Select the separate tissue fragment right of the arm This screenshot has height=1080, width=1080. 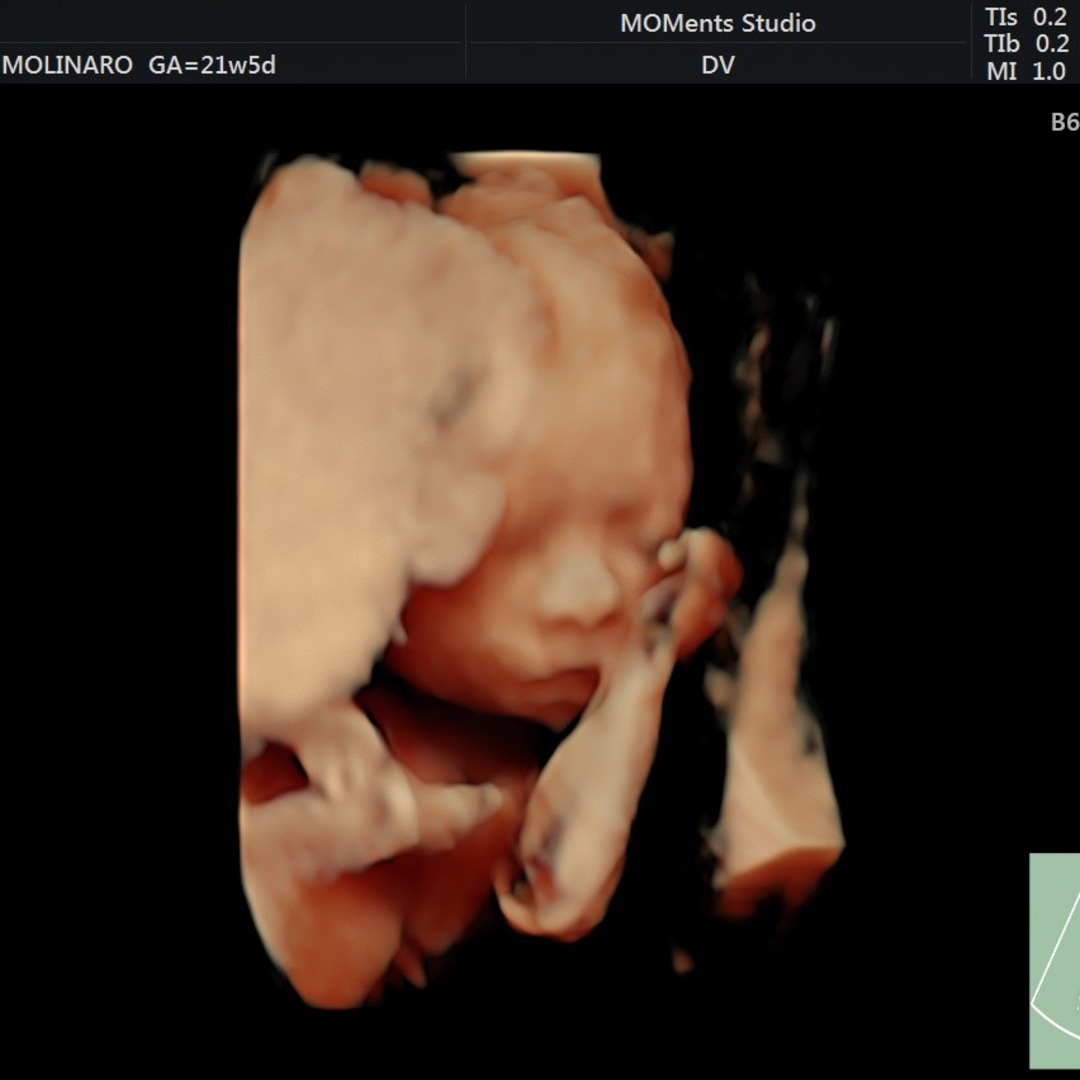(780, 780)
